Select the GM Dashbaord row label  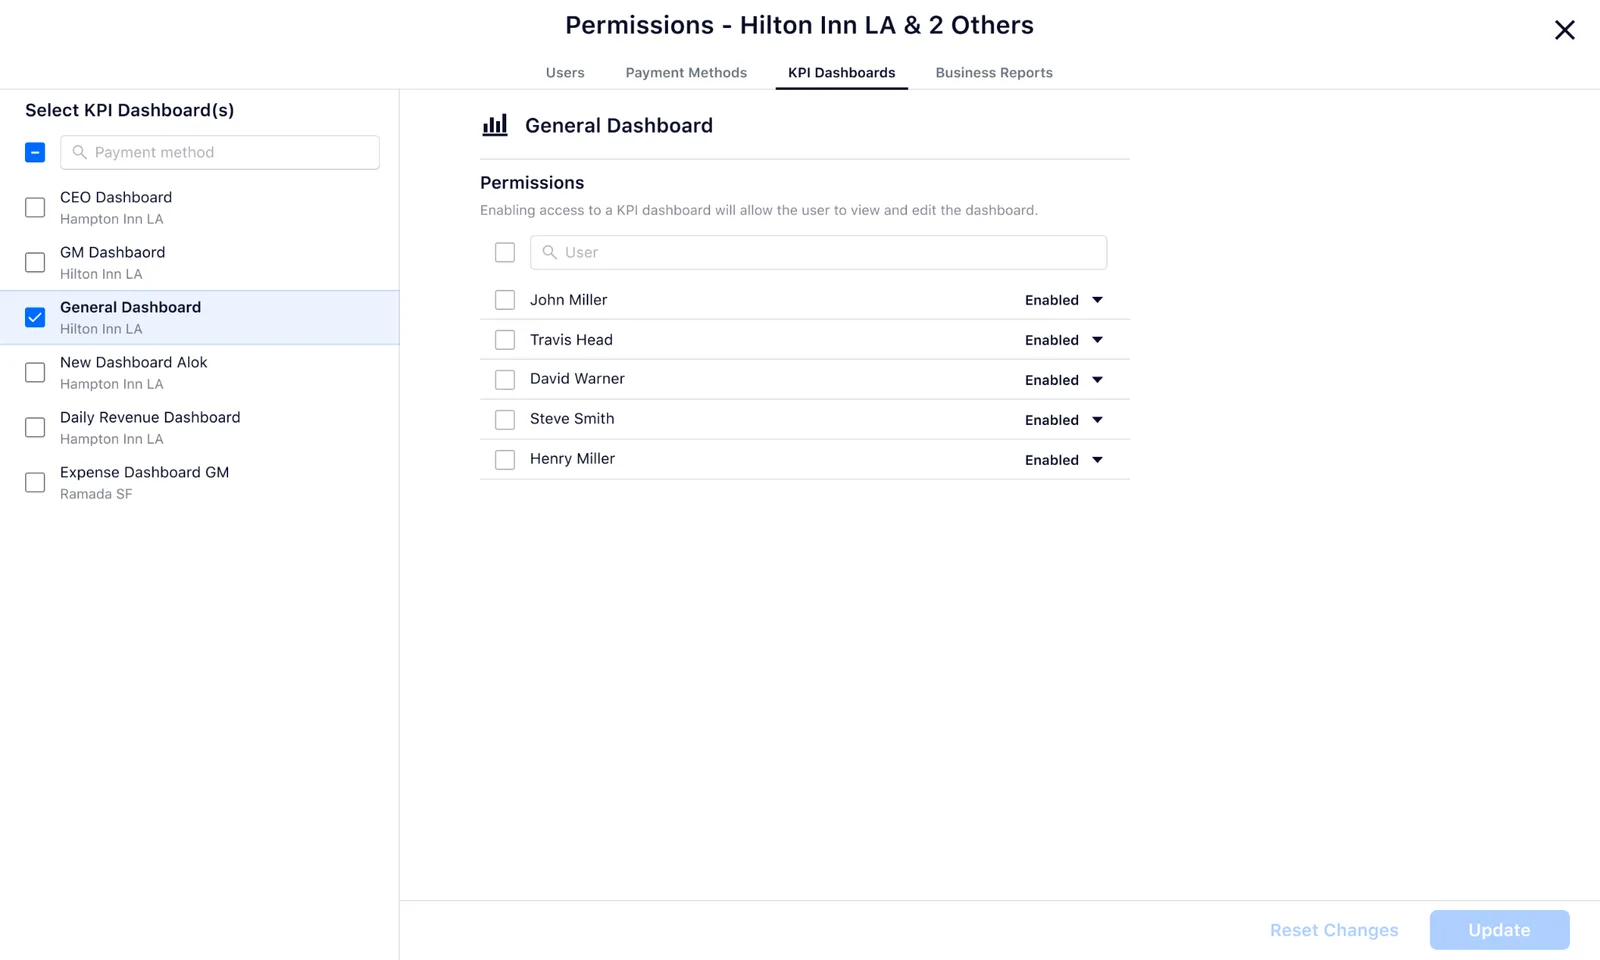click(x=112, y=252)
